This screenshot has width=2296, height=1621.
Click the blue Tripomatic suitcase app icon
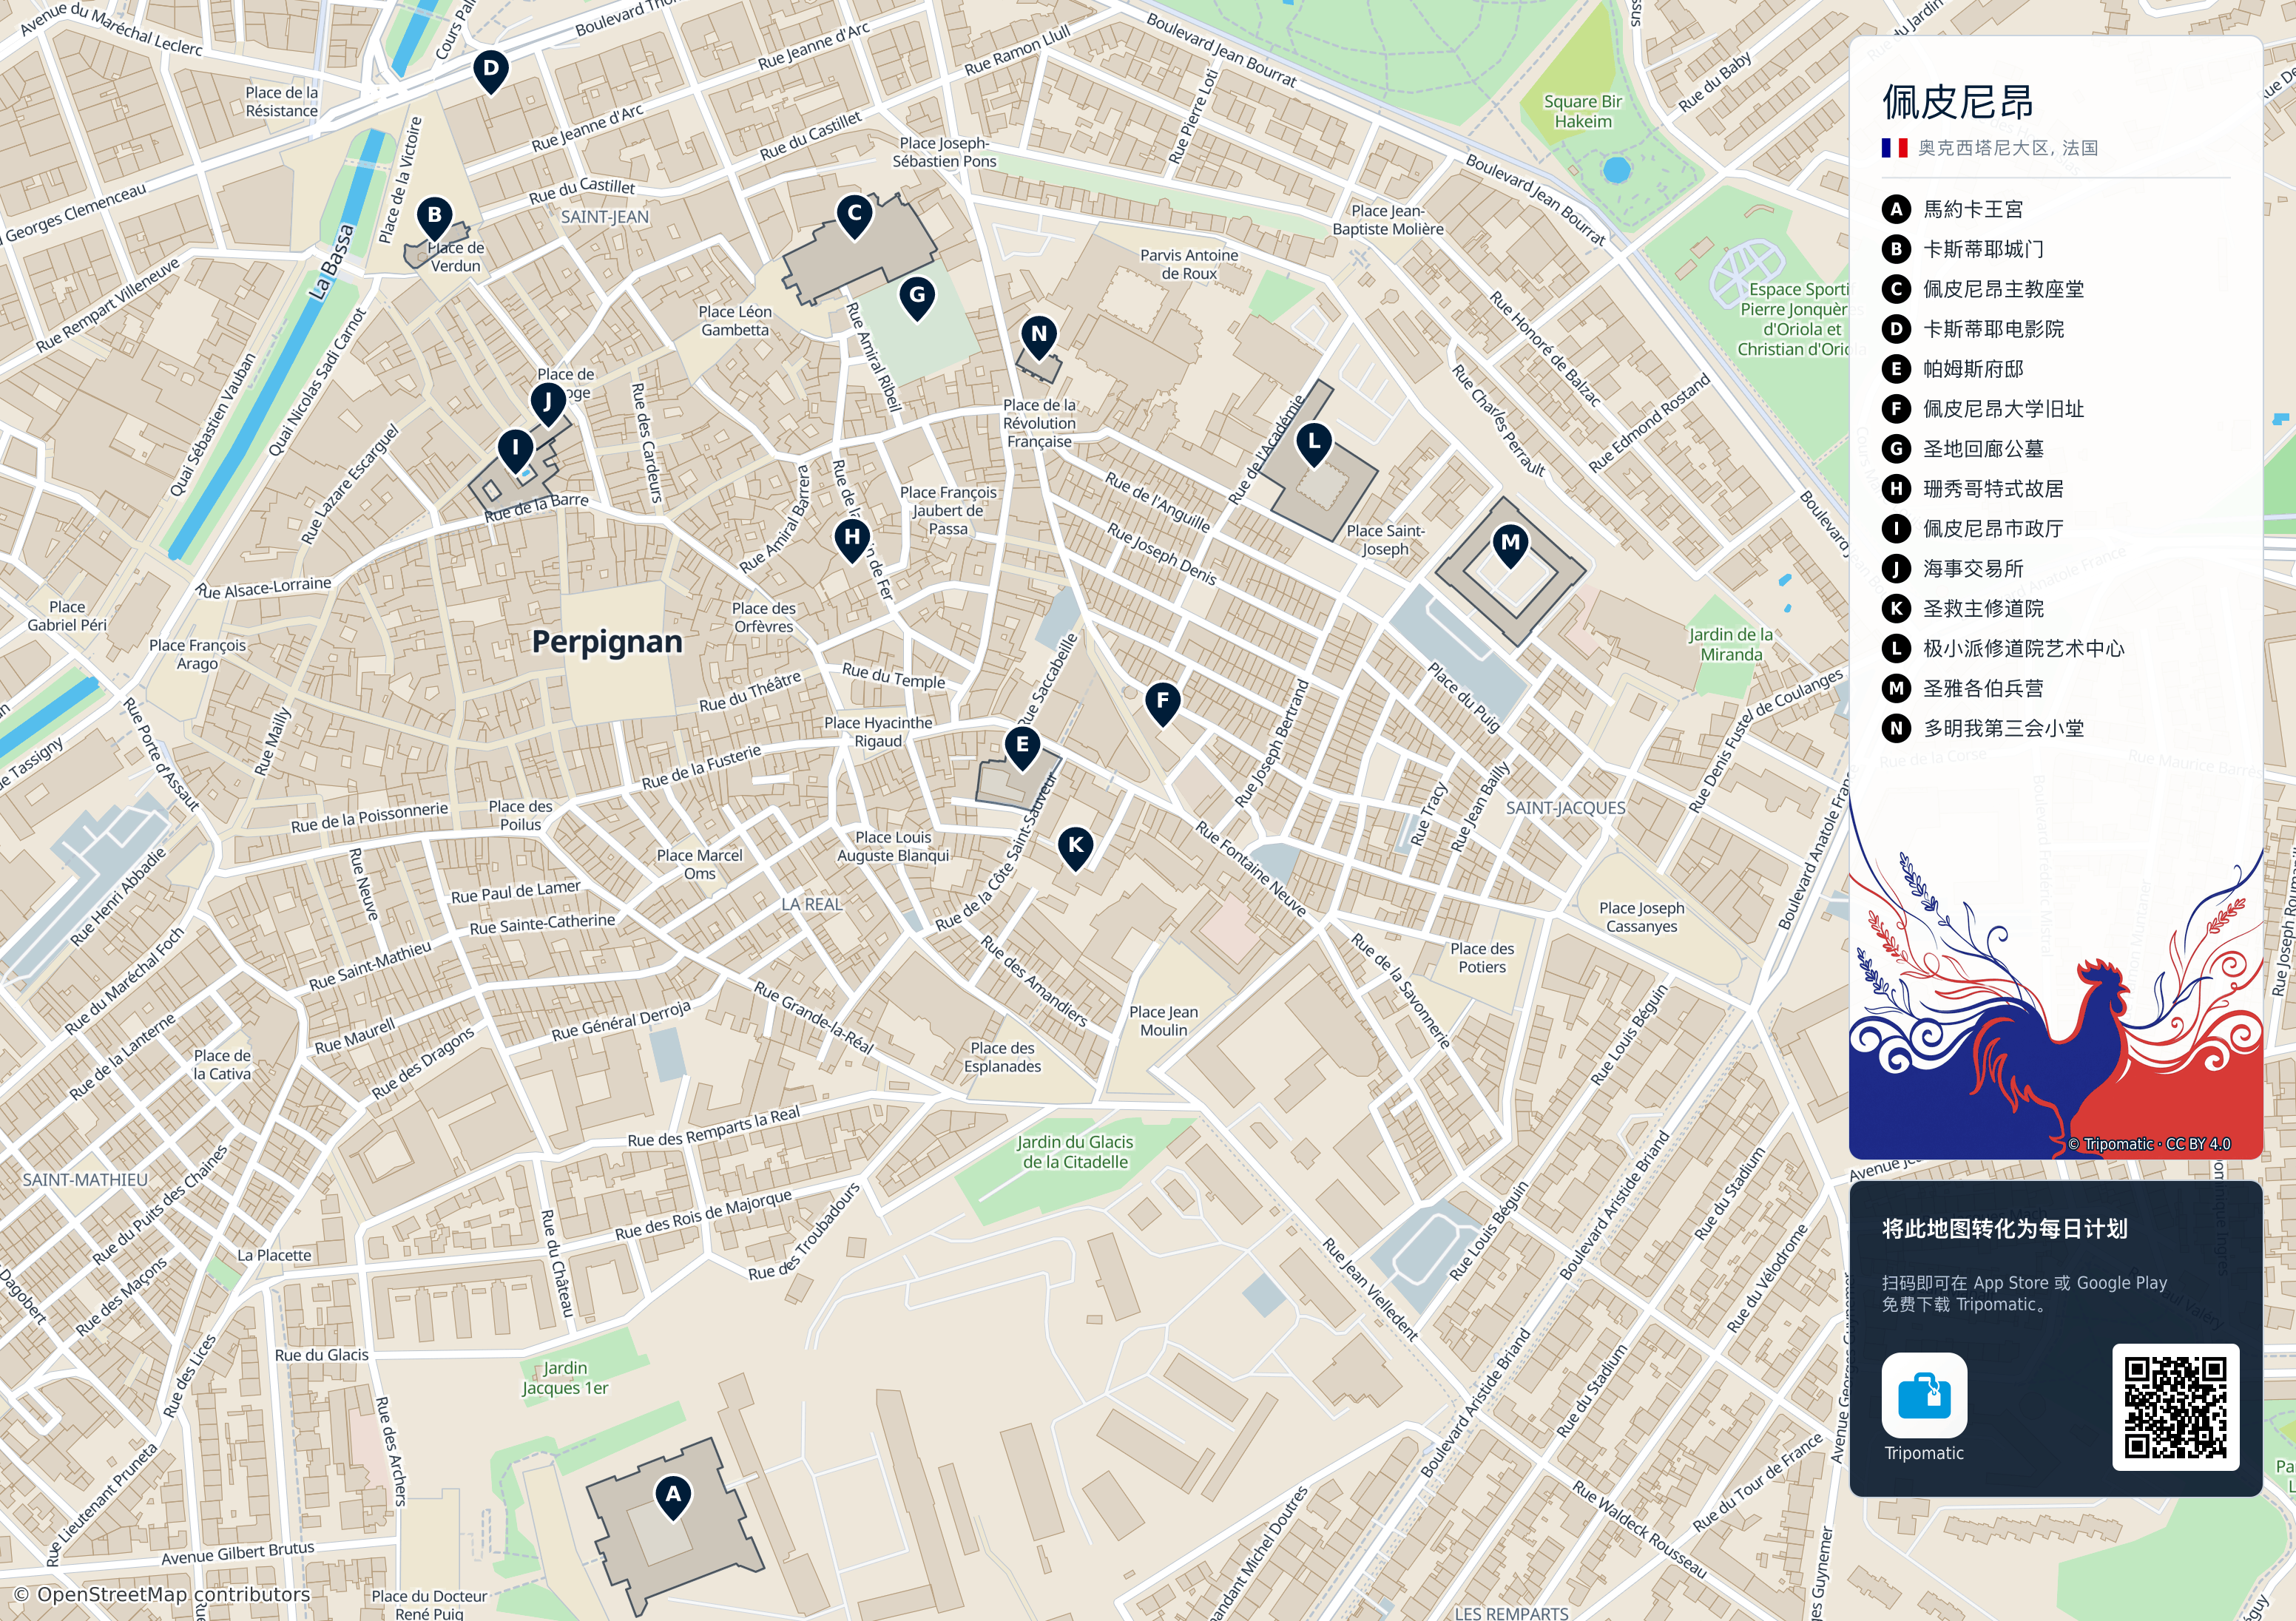(x=1924, y=1395)
